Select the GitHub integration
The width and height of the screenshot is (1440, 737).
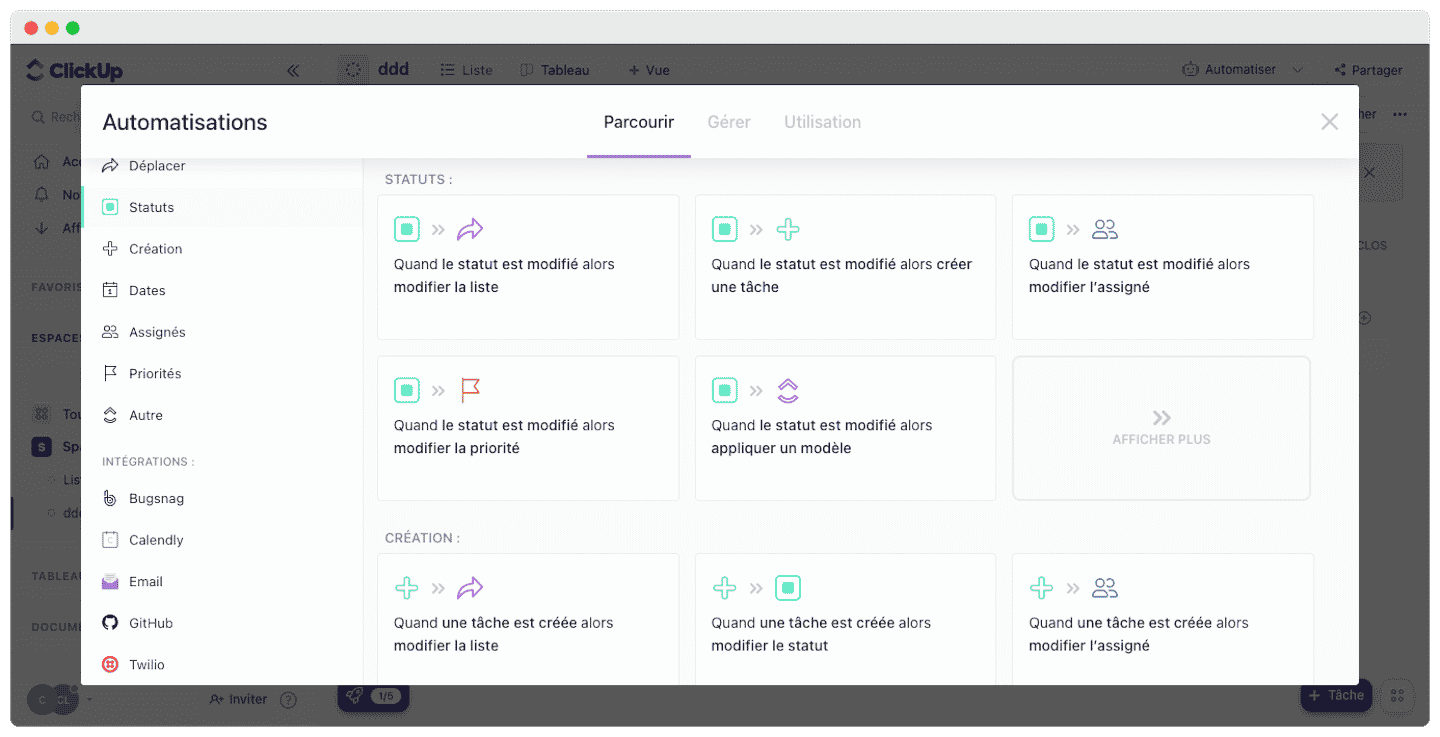[x=222, y=623]
